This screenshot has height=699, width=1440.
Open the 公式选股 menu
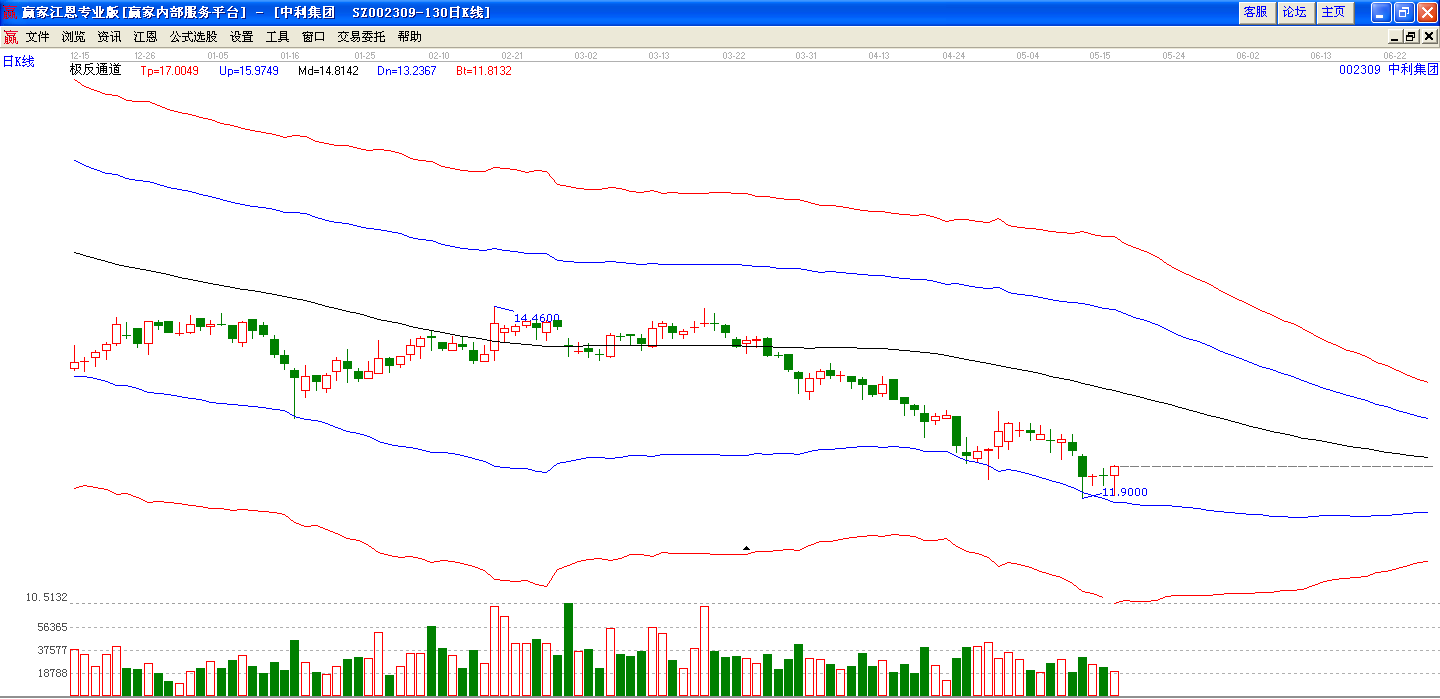[x=193, y=37]
